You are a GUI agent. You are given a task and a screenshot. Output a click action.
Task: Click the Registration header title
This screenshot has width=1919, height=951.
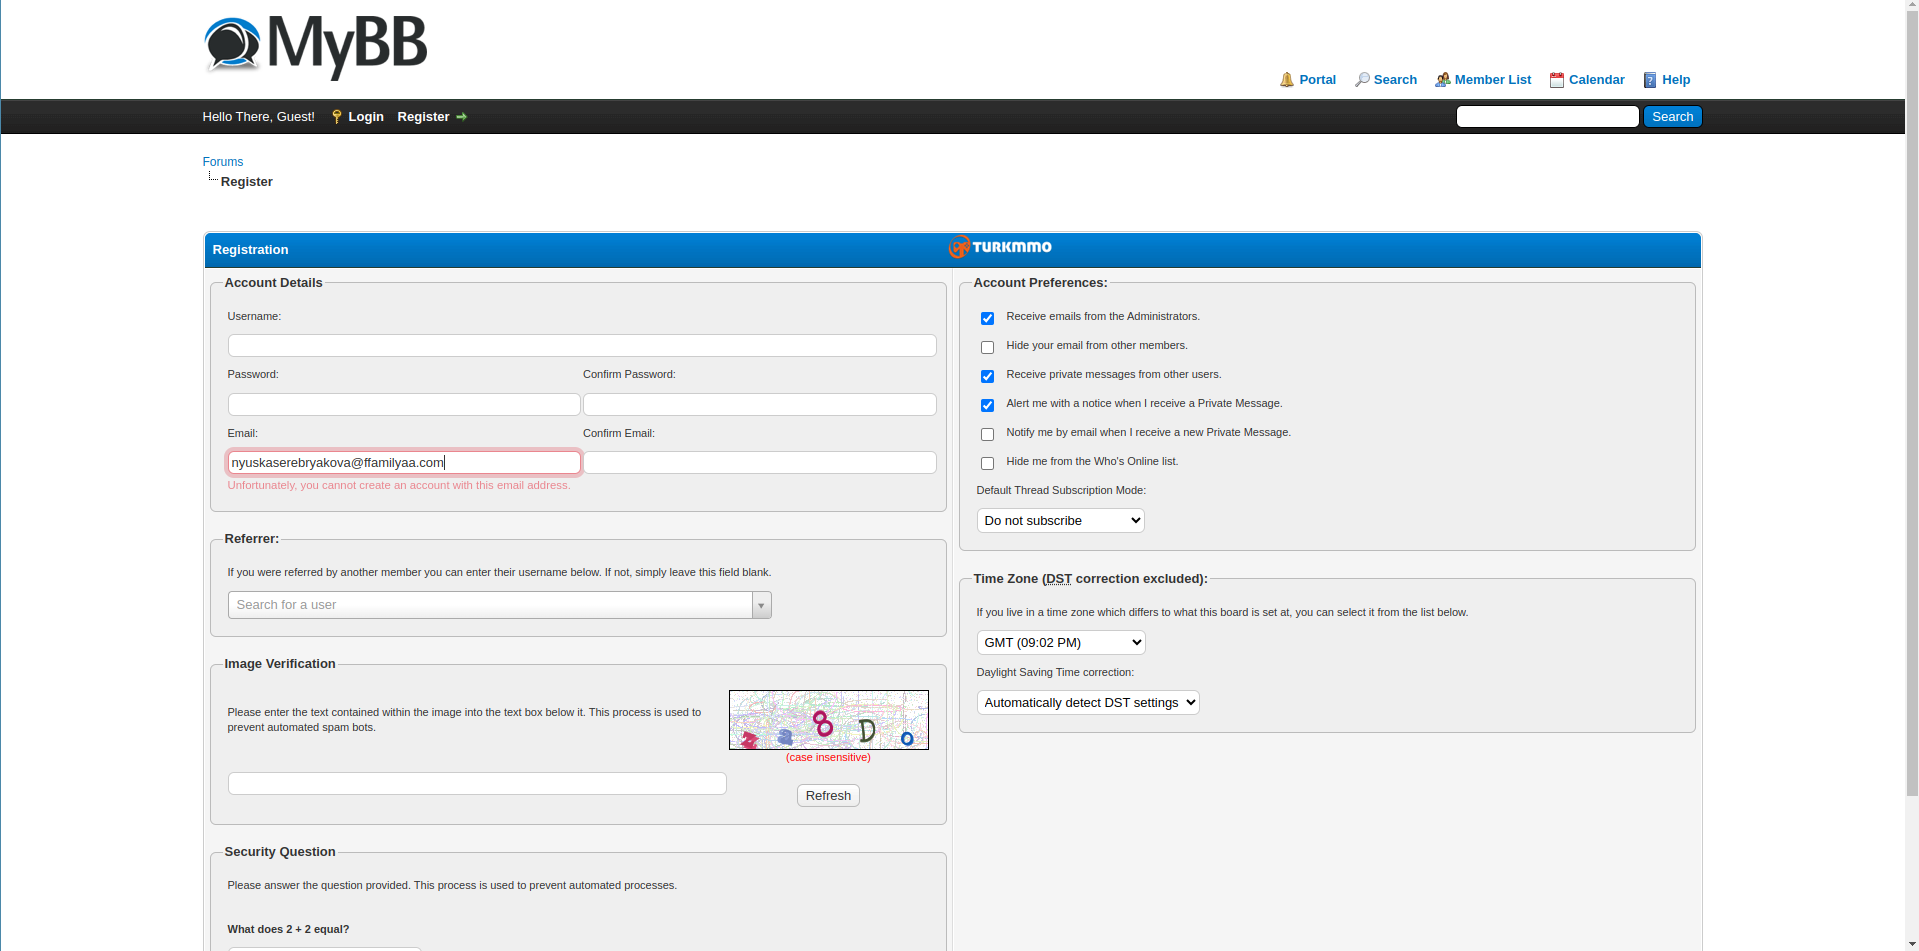pyautogui.click(x=250, y=250)
